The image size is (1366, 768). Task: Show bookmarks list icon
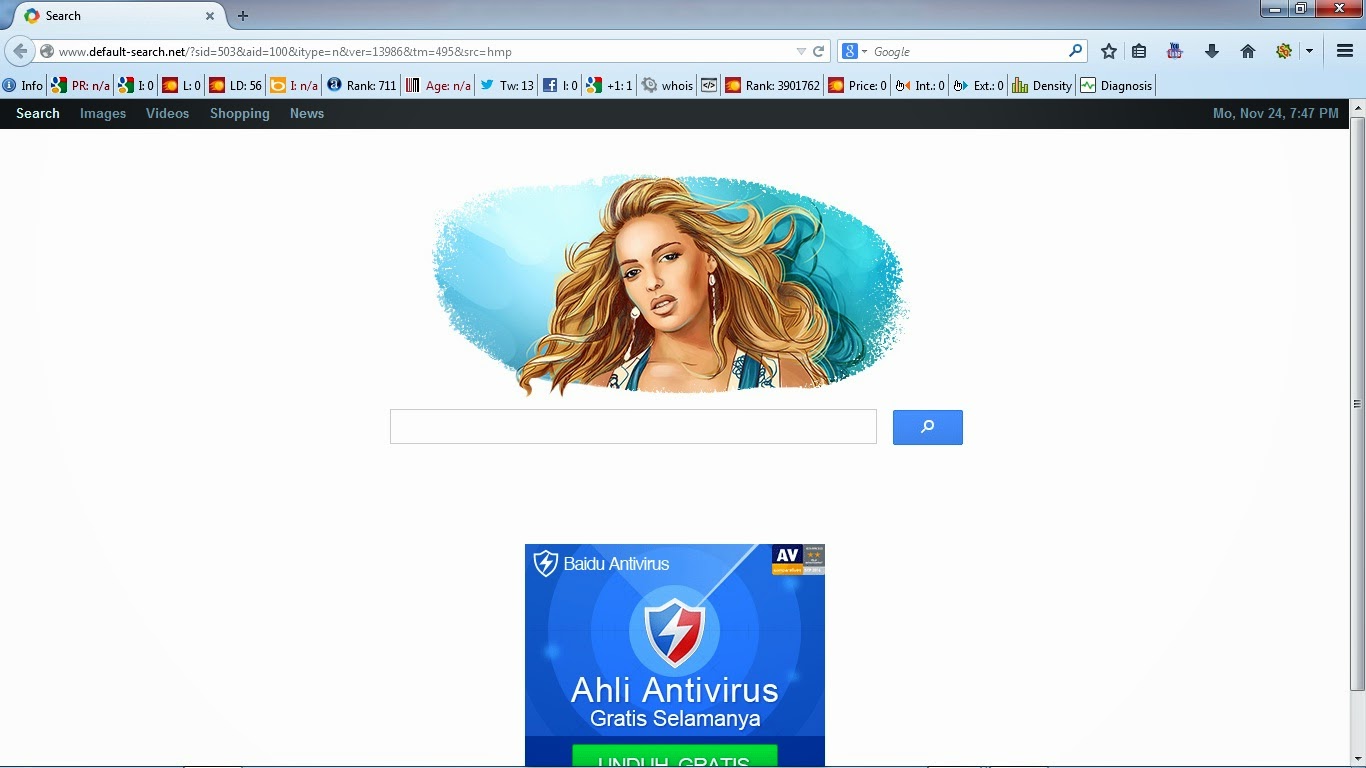(1139, 52)
